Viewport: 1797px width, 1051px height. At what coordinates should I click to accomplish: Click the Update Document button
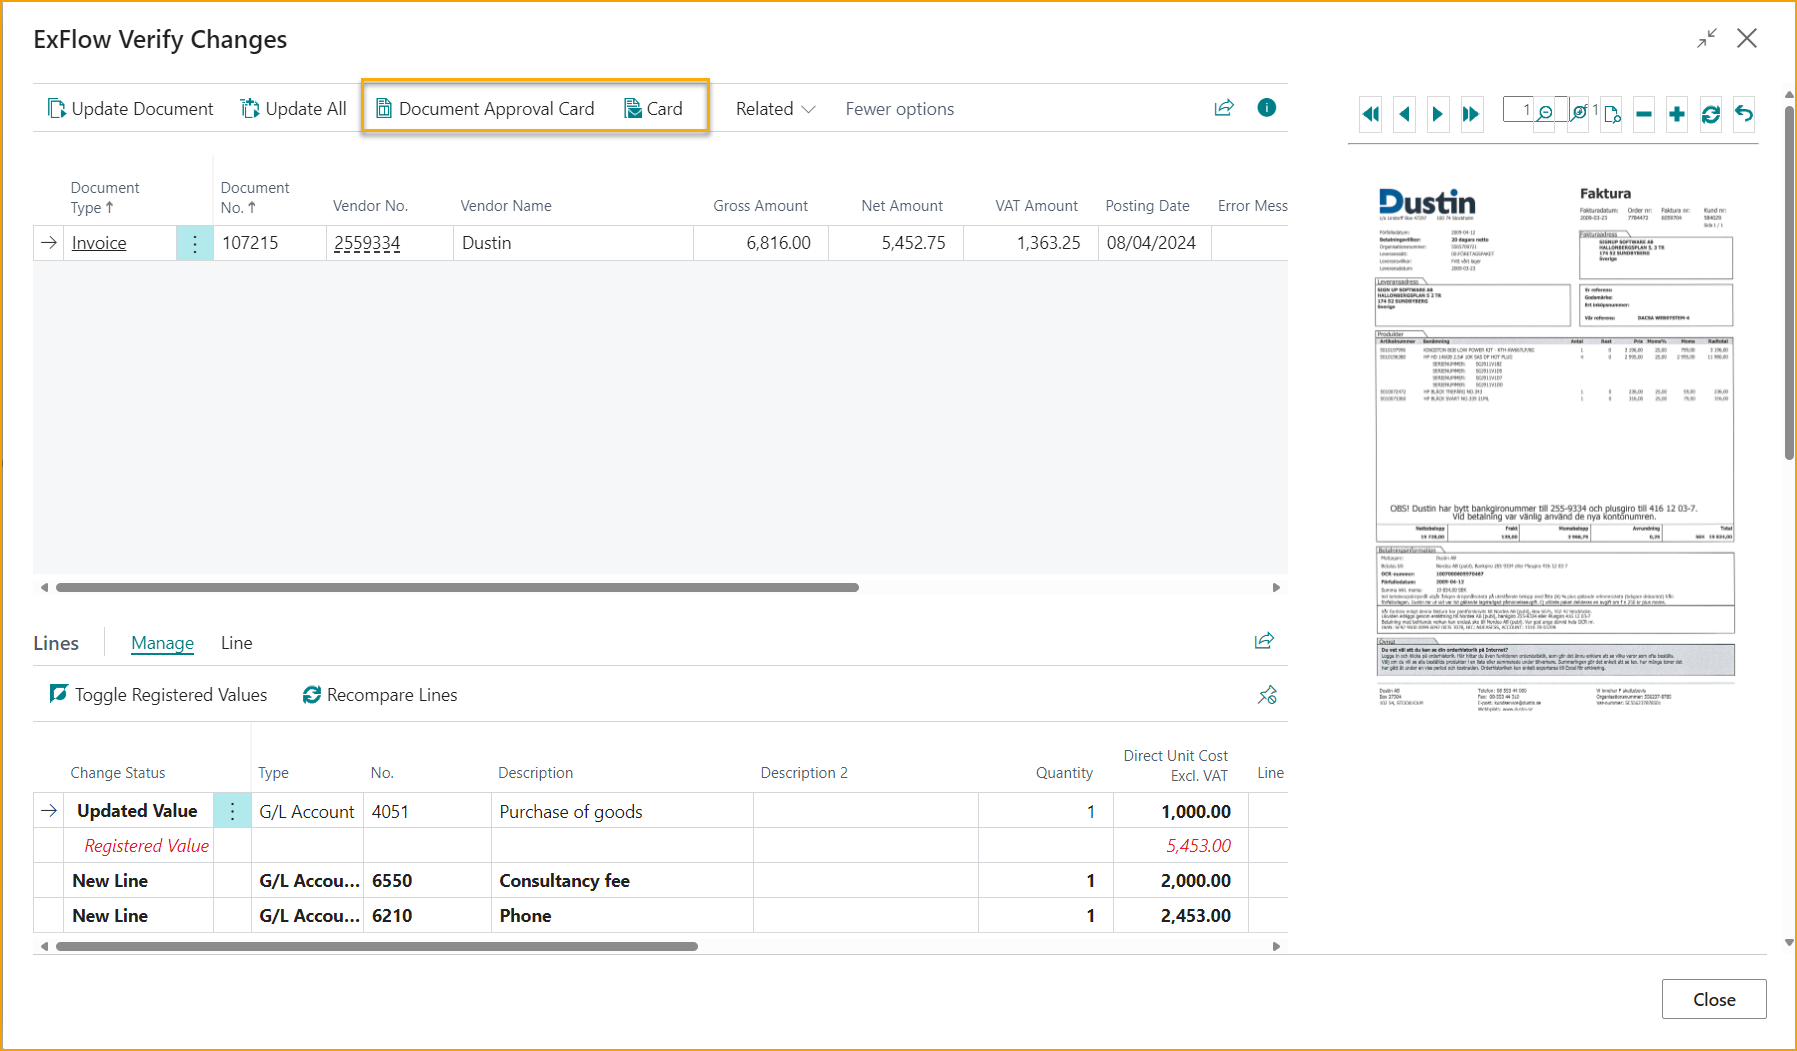pyautogui.click(x=131, y=109)
